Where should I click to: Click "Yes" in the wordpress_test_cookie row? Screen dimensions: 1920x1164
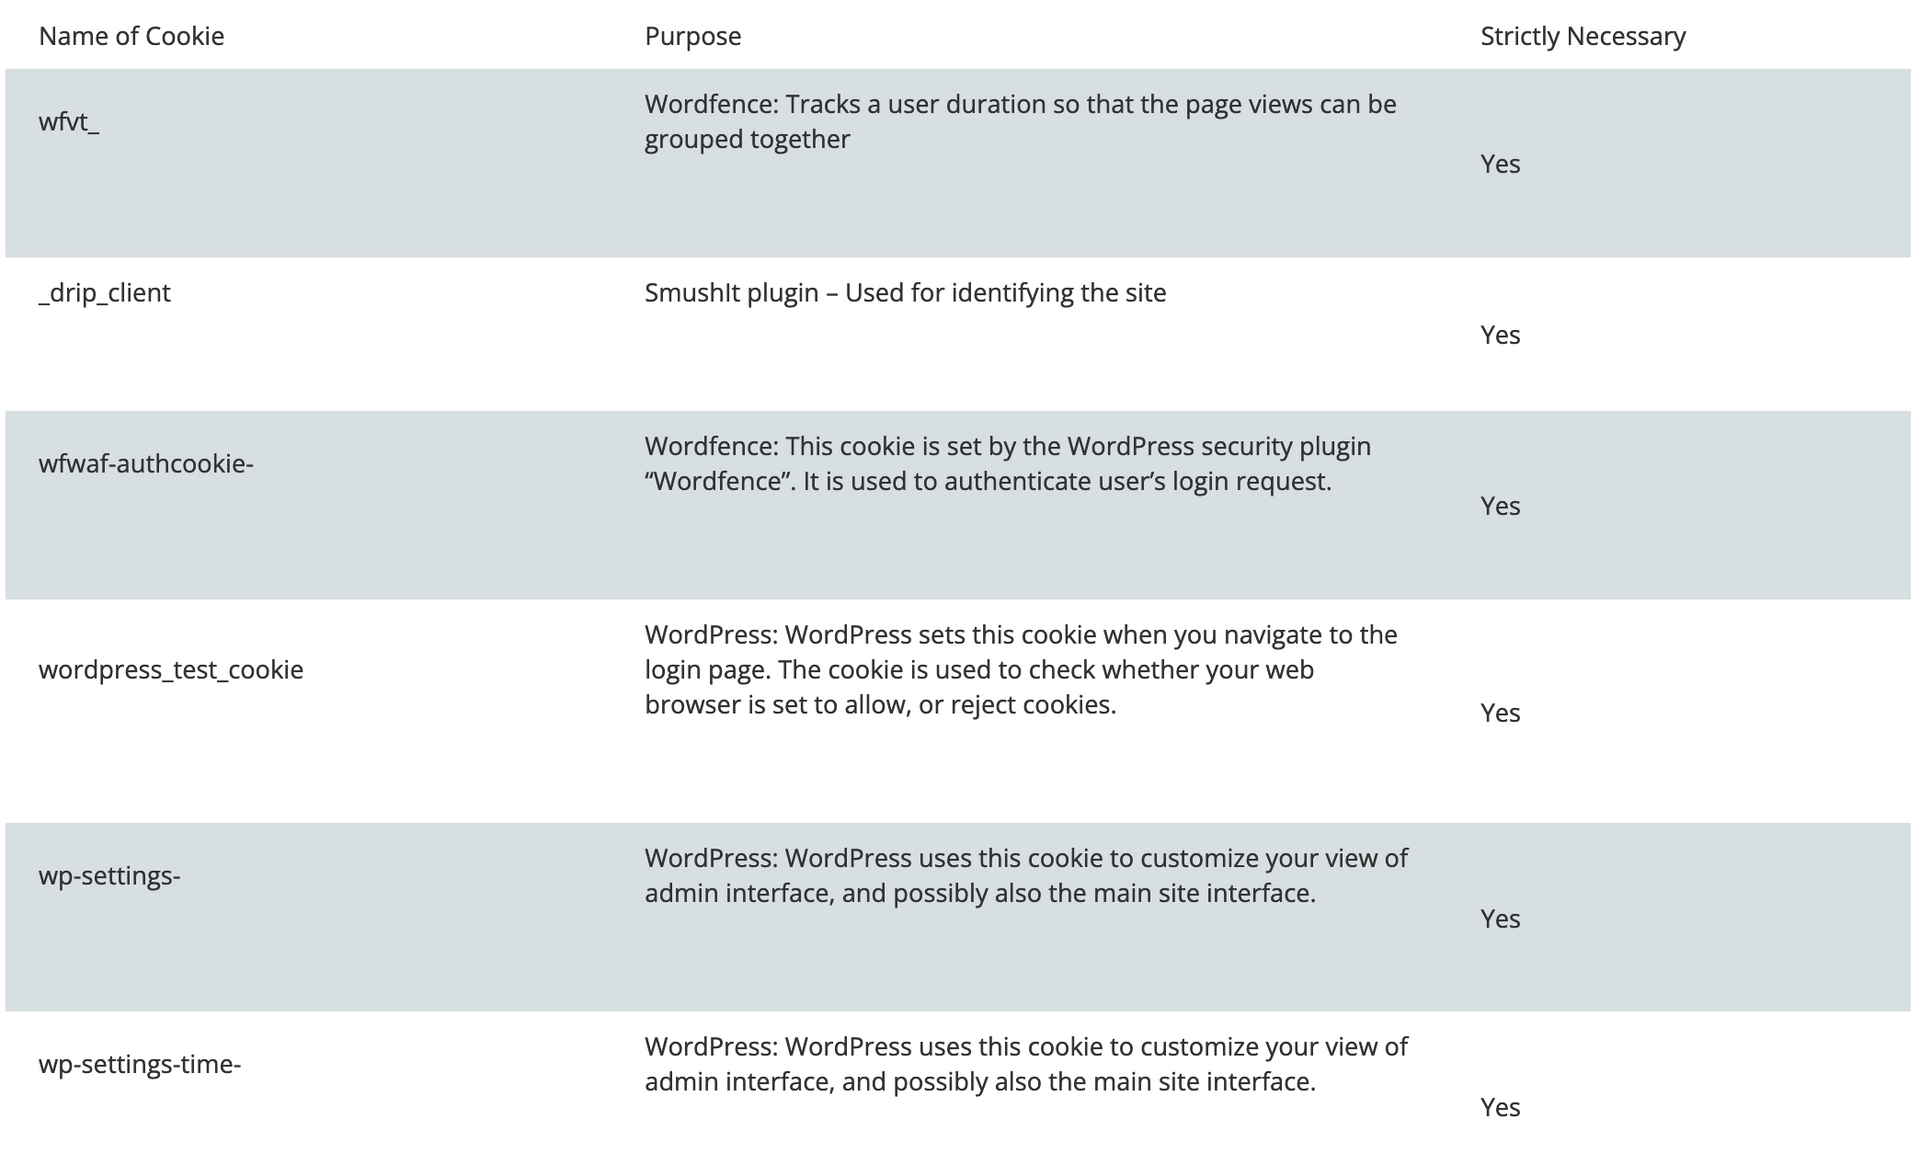click(x=1500, y=713)
